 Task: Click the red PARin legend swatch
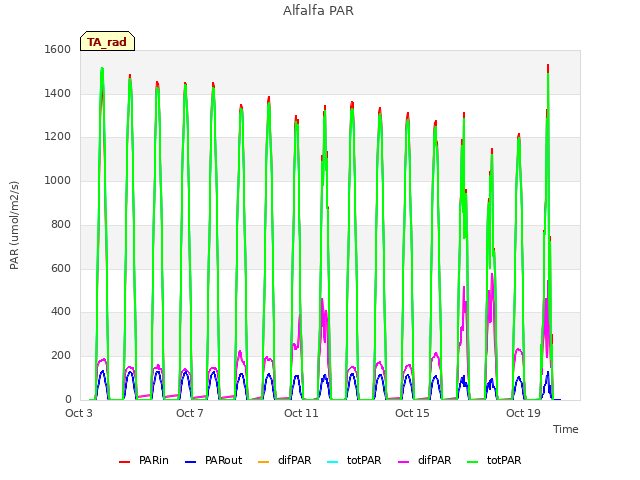[124, 462]
